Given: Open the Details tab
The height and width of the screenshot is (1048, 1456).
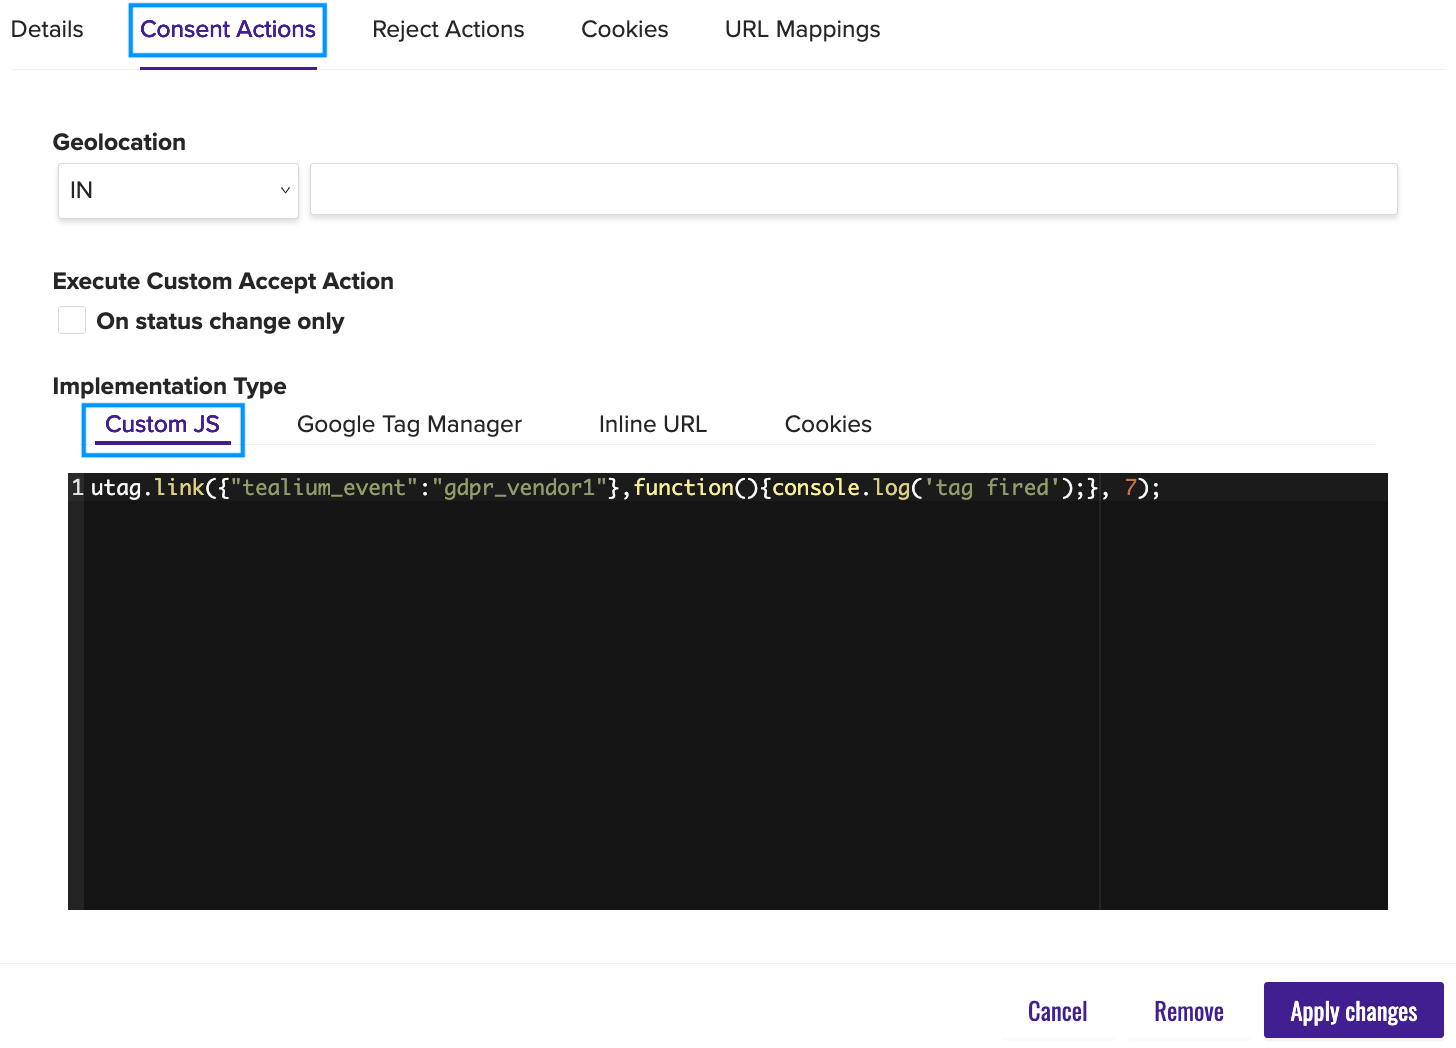Looking at the screenshot, I should (x=47, y=29).
